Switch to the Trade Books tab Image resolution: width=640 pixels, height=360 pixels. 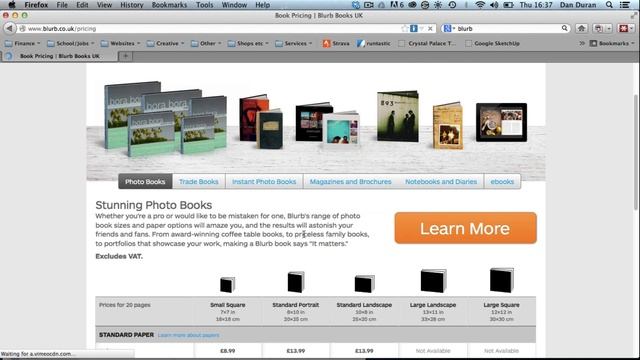coord(198,182)
